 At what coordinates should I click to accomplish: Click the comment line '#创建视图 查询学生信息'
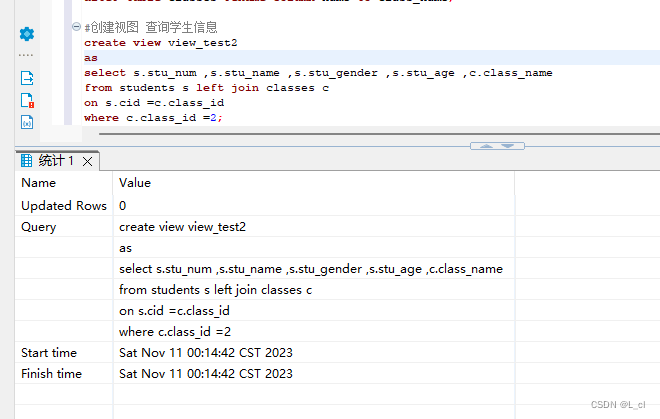pyautogui.click(x=151, y=27)
